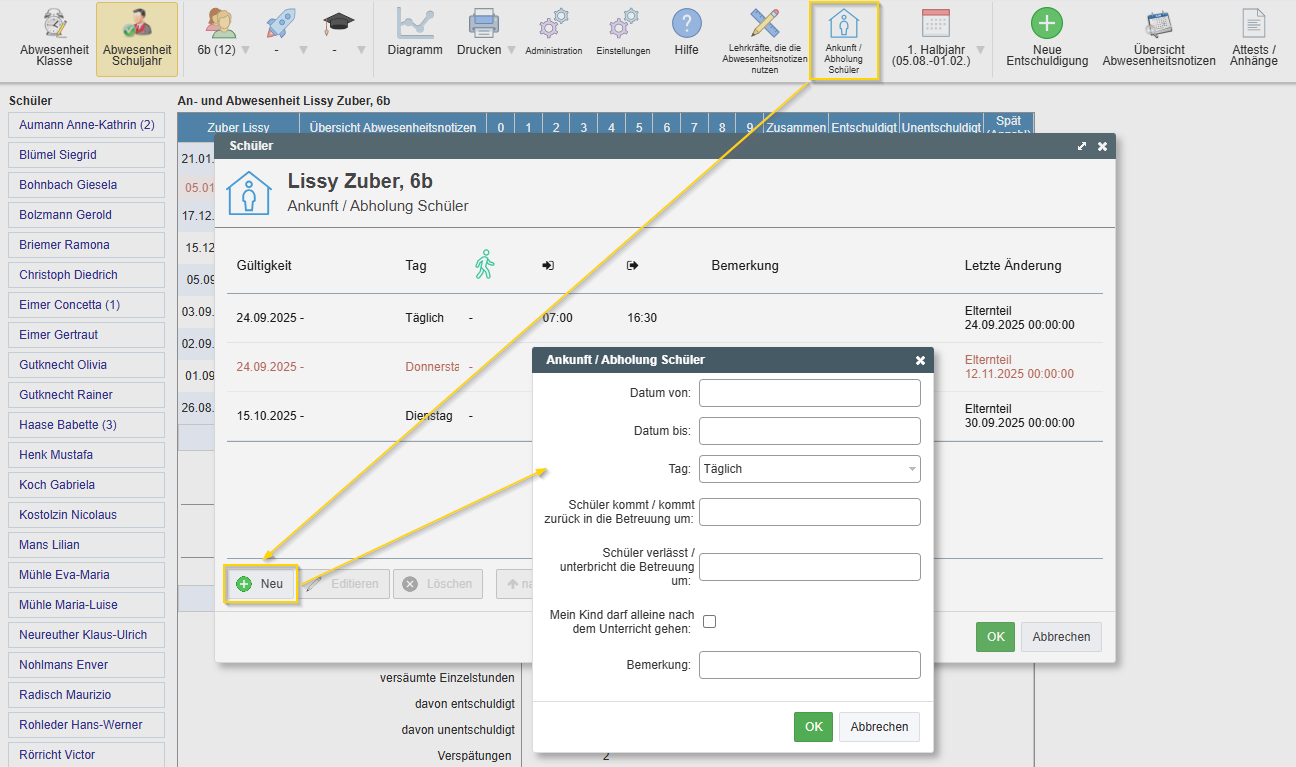The image size is (1296, 767).
Task: Click the Neu button with plus
Action: pos(261,584)
